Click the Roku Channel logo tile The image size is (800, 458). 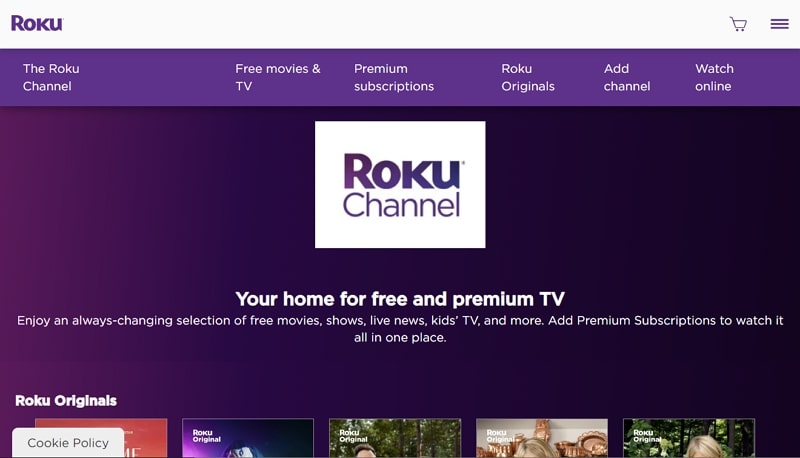tap(400, 185)
